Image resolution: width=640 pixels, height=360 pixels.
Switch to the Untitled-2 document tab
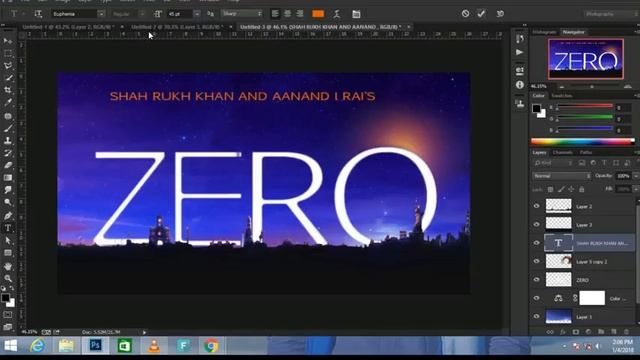tap(177, 27)
